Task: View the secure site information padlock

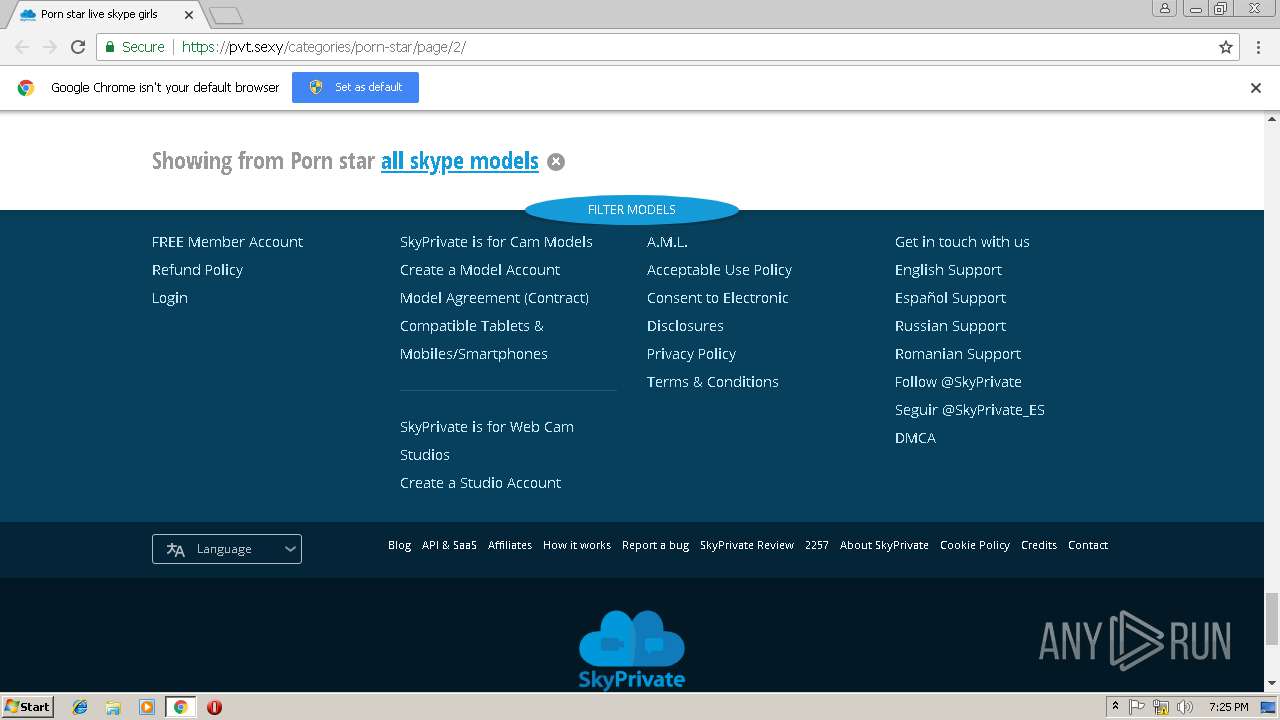Action: pyautogui.click(x=110, y=47)
